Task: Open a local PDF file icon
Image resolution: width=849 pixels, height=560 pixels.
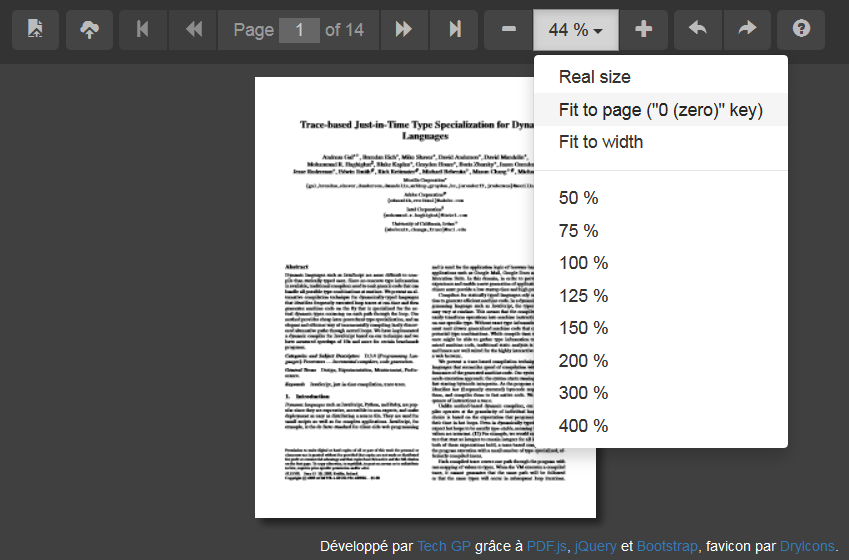Action: coord(35,29)
